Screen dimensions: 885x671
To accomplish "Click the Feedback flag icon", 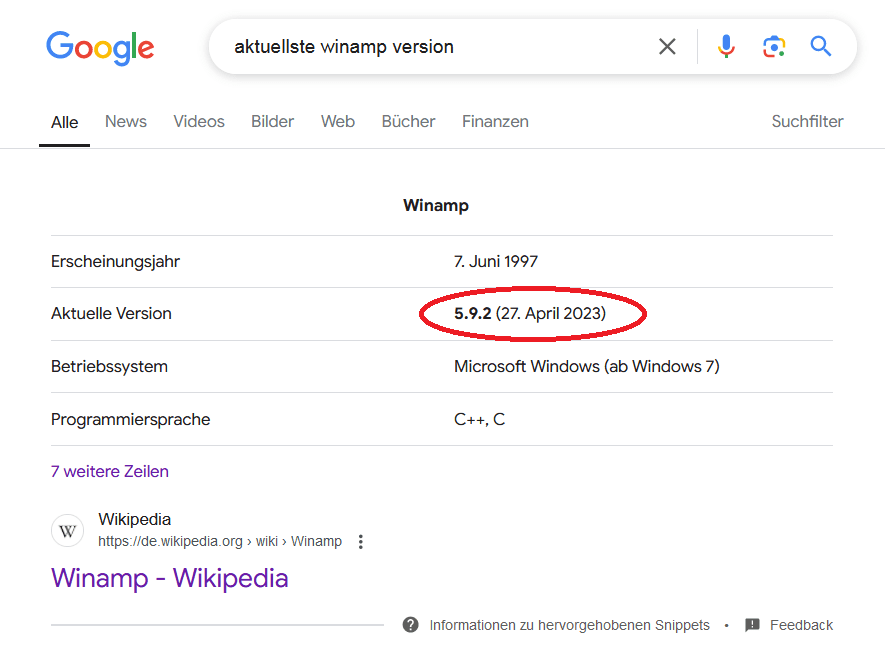I will click(x=752, y=625).
